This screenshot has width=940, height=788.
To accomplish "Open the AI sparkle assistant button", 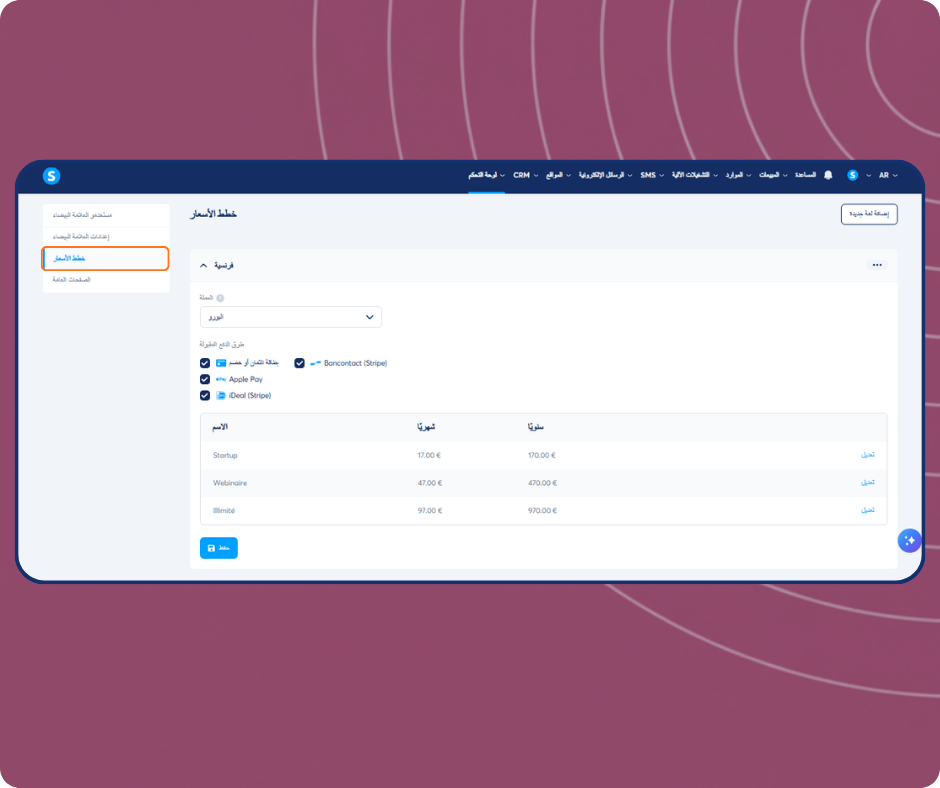I will click(909, 540).
